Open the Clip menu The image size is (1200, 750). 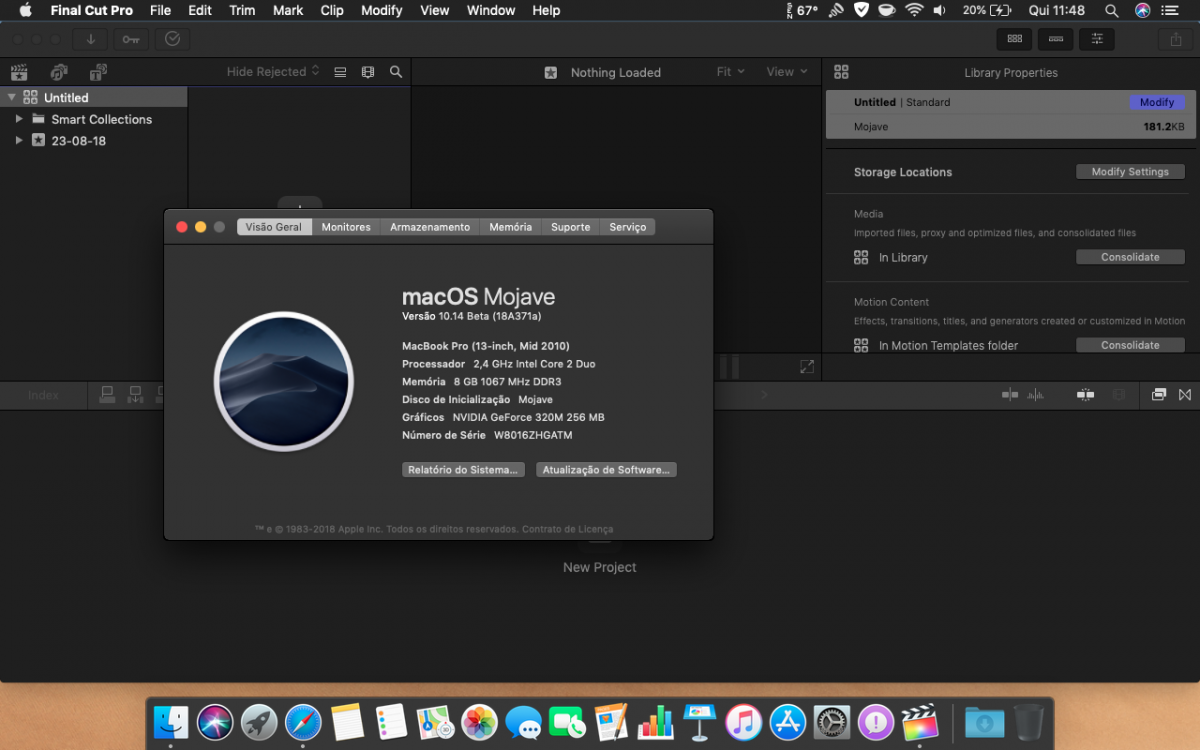pyautogui.click(x=332, y=10)
